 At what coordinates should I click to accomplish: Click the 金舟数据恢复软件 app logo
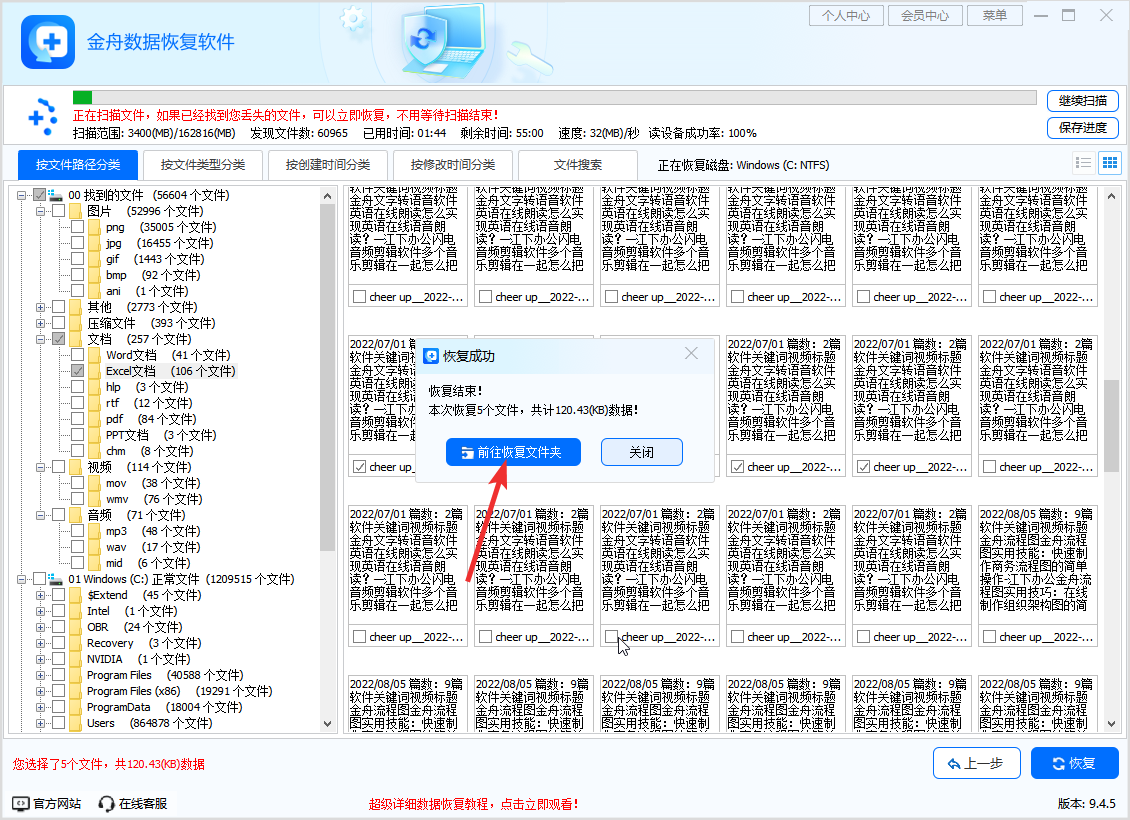click(x=48, y=42)
